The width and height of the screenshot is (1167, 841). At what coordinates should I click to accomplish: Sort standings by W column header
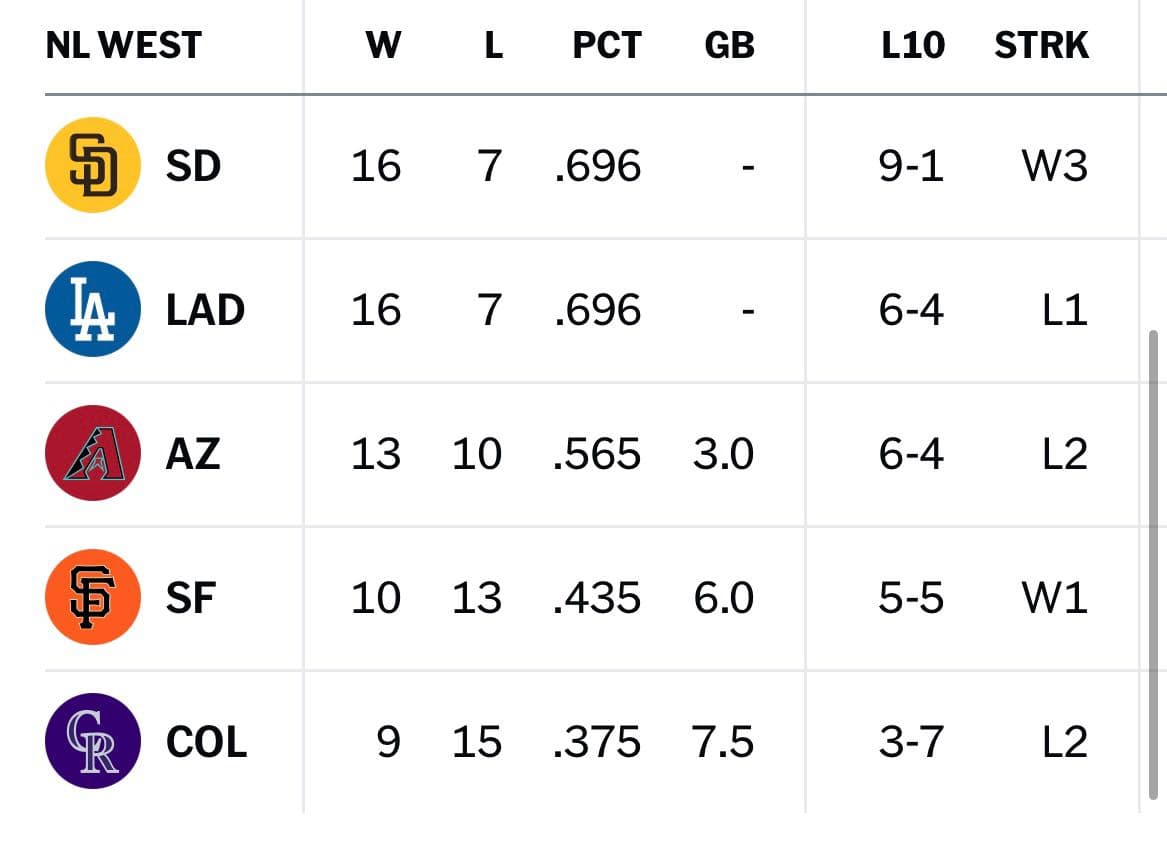click(x=383, y=45)
